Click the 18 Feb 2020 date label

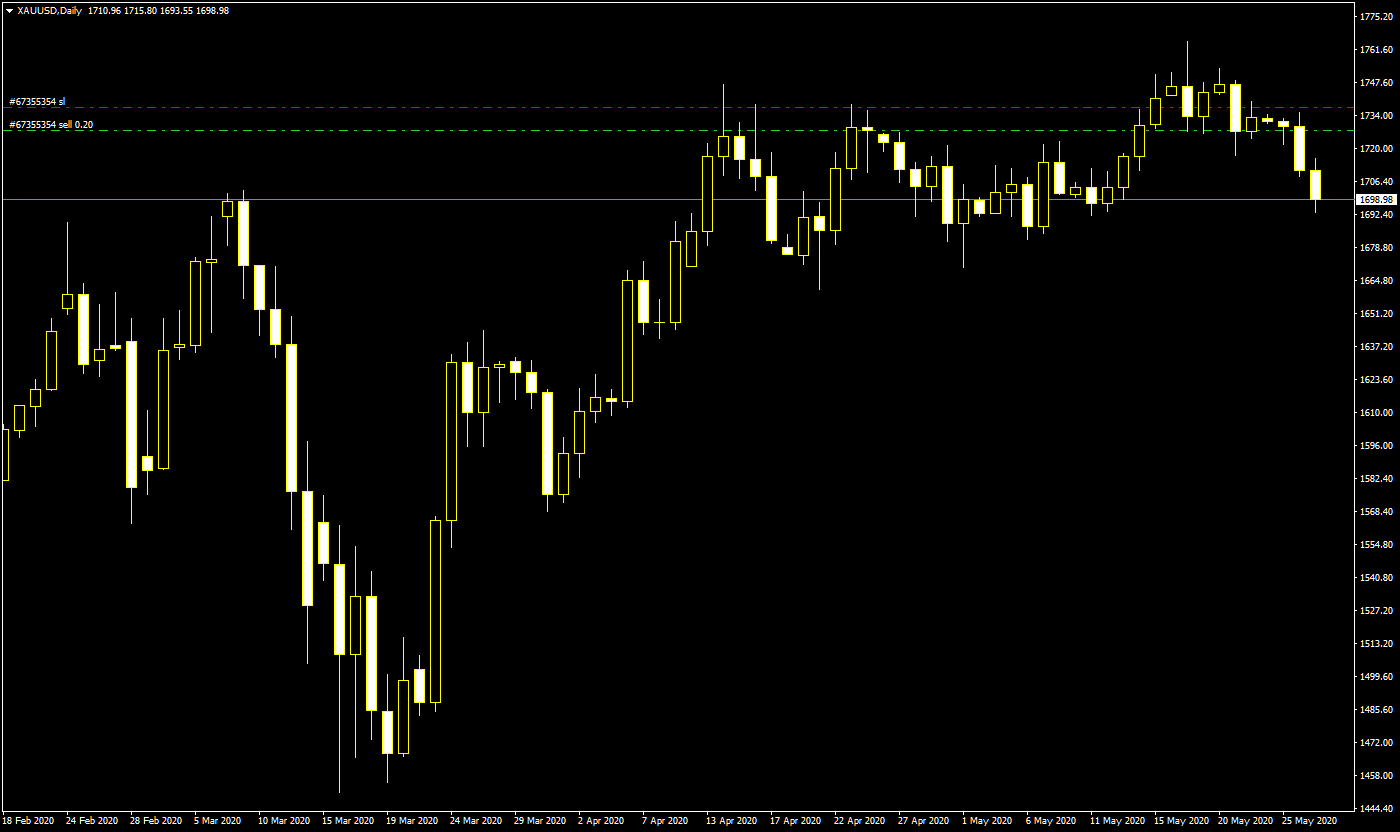pos(28,821)
